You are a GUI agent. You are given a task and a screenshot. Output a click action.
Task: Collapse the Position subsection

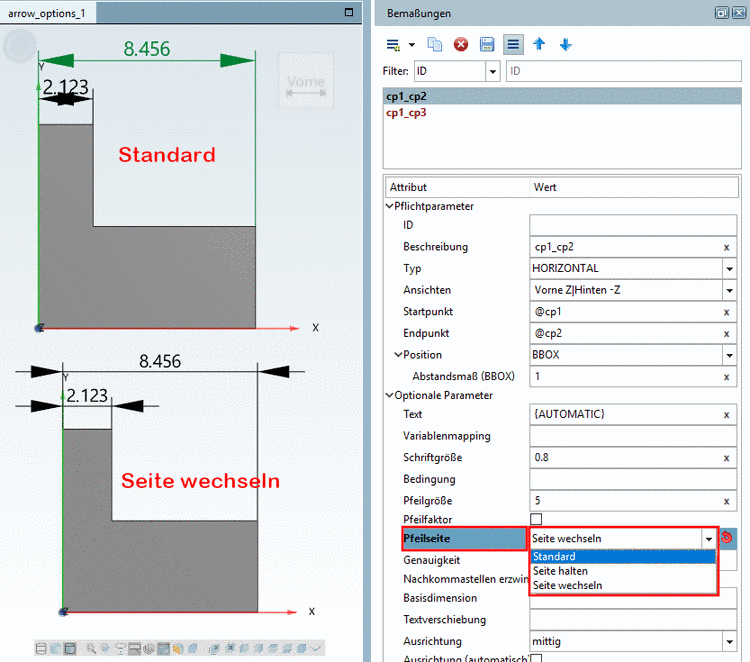coord(398,354)
